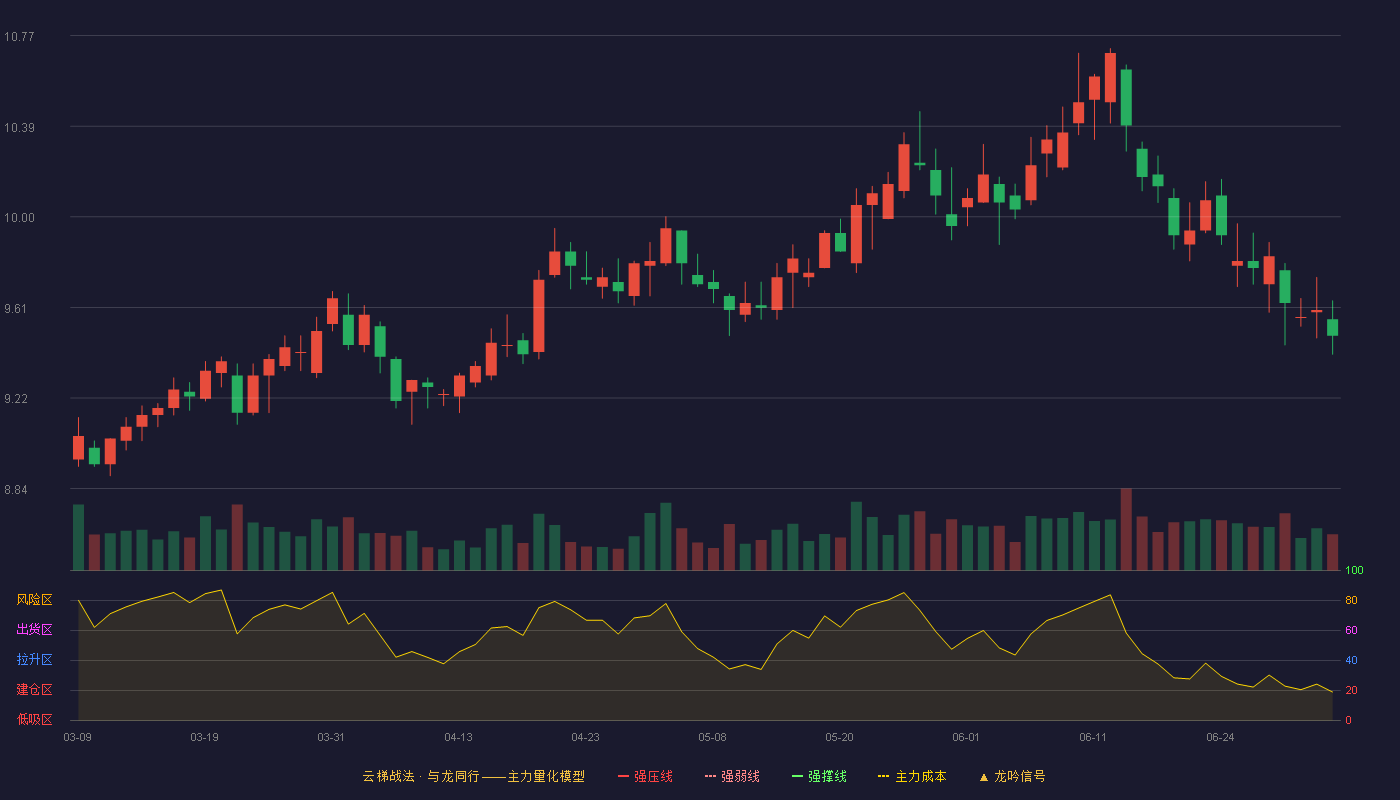The width and height of the screenshot is (1400, 800).
Task: Click the green 100 indicator scale value
Action: coord(1354,570)
